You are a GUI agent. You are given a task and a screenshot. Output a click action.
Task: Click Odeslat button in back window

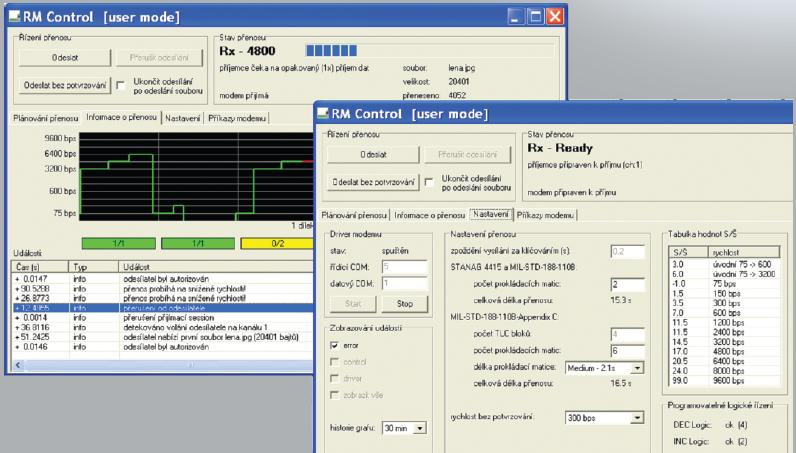click(x=65, y=57)
